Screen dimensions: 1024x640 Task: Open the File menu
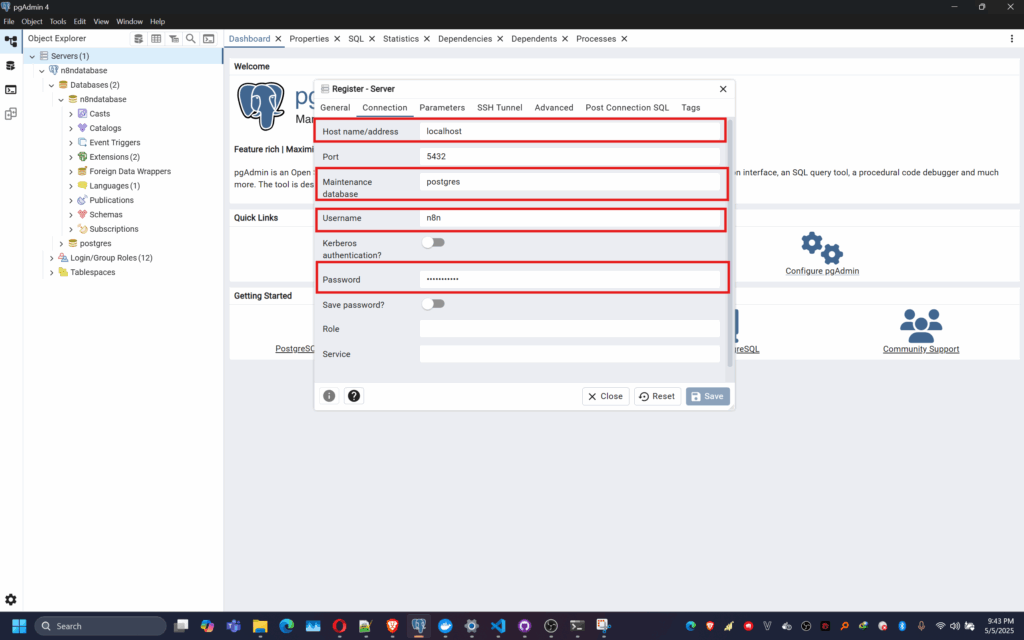click(8, 22)
